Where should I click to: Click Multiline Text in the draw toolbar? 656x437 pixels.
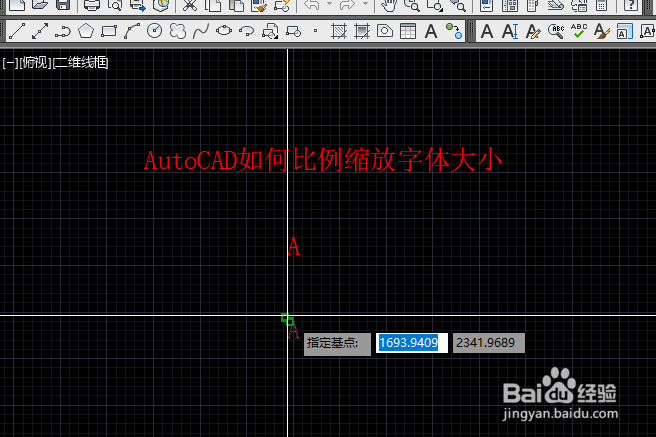(x=431, y=31)
